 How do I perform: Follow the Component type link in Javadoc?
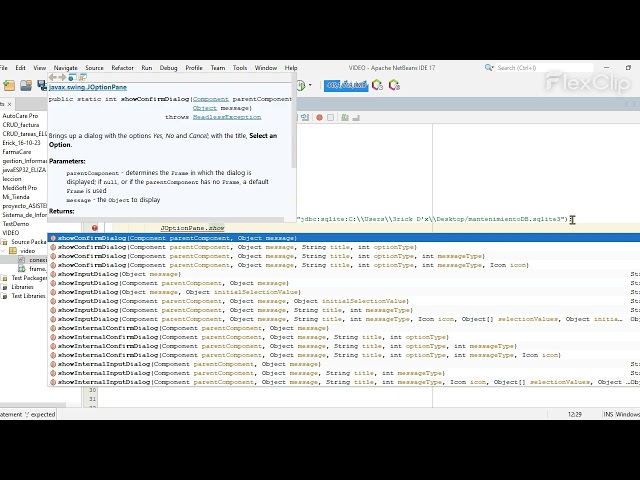pos(211,99)
